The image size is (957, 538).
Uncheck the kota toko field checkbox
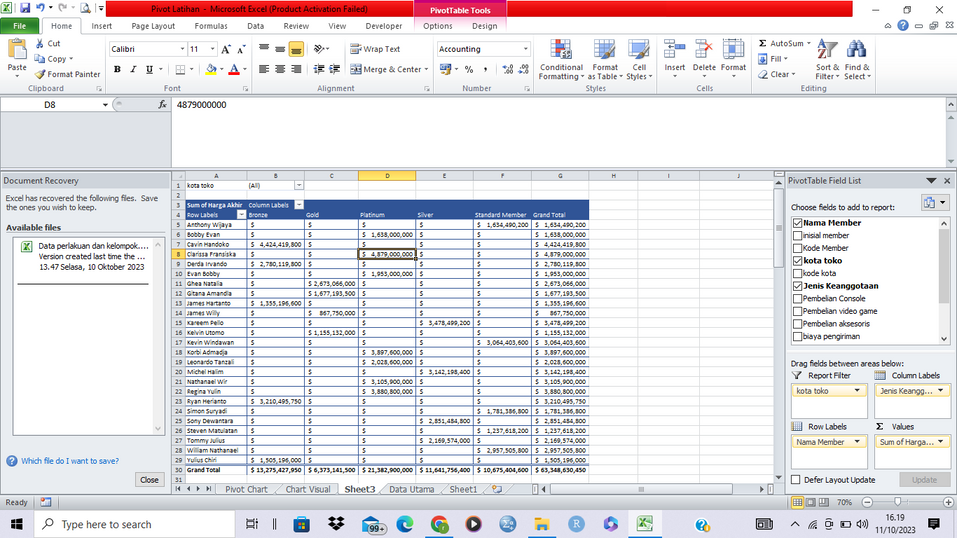[797, 260]
